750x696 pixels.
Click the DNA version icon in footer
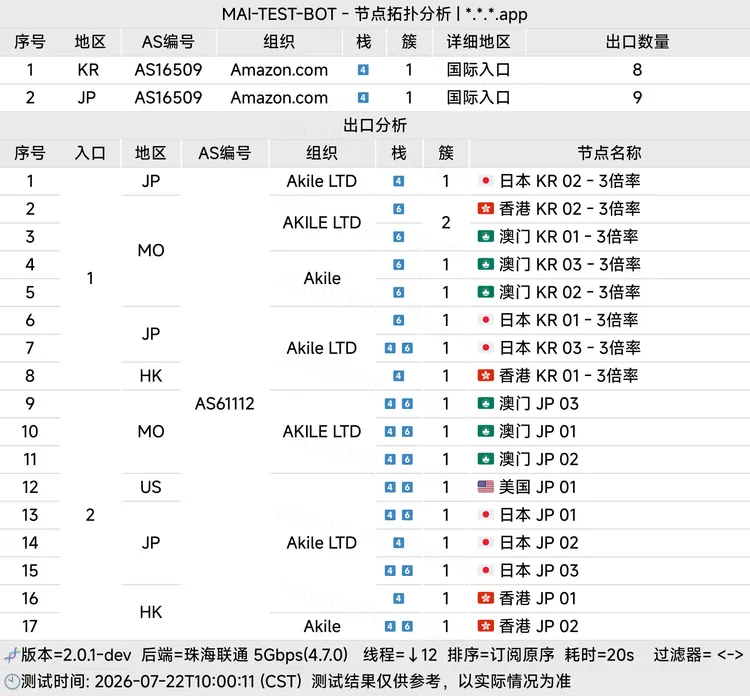11,654
